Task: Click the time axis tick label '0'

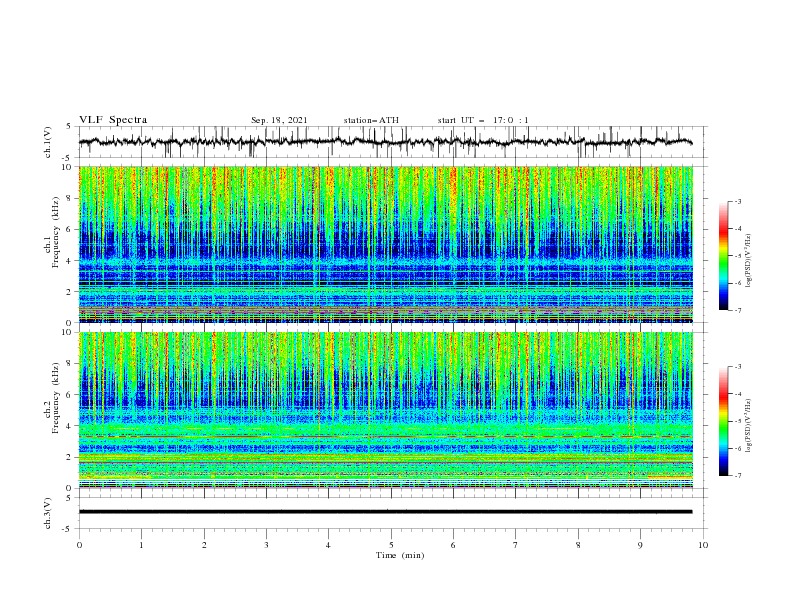Action: point(79,545)
